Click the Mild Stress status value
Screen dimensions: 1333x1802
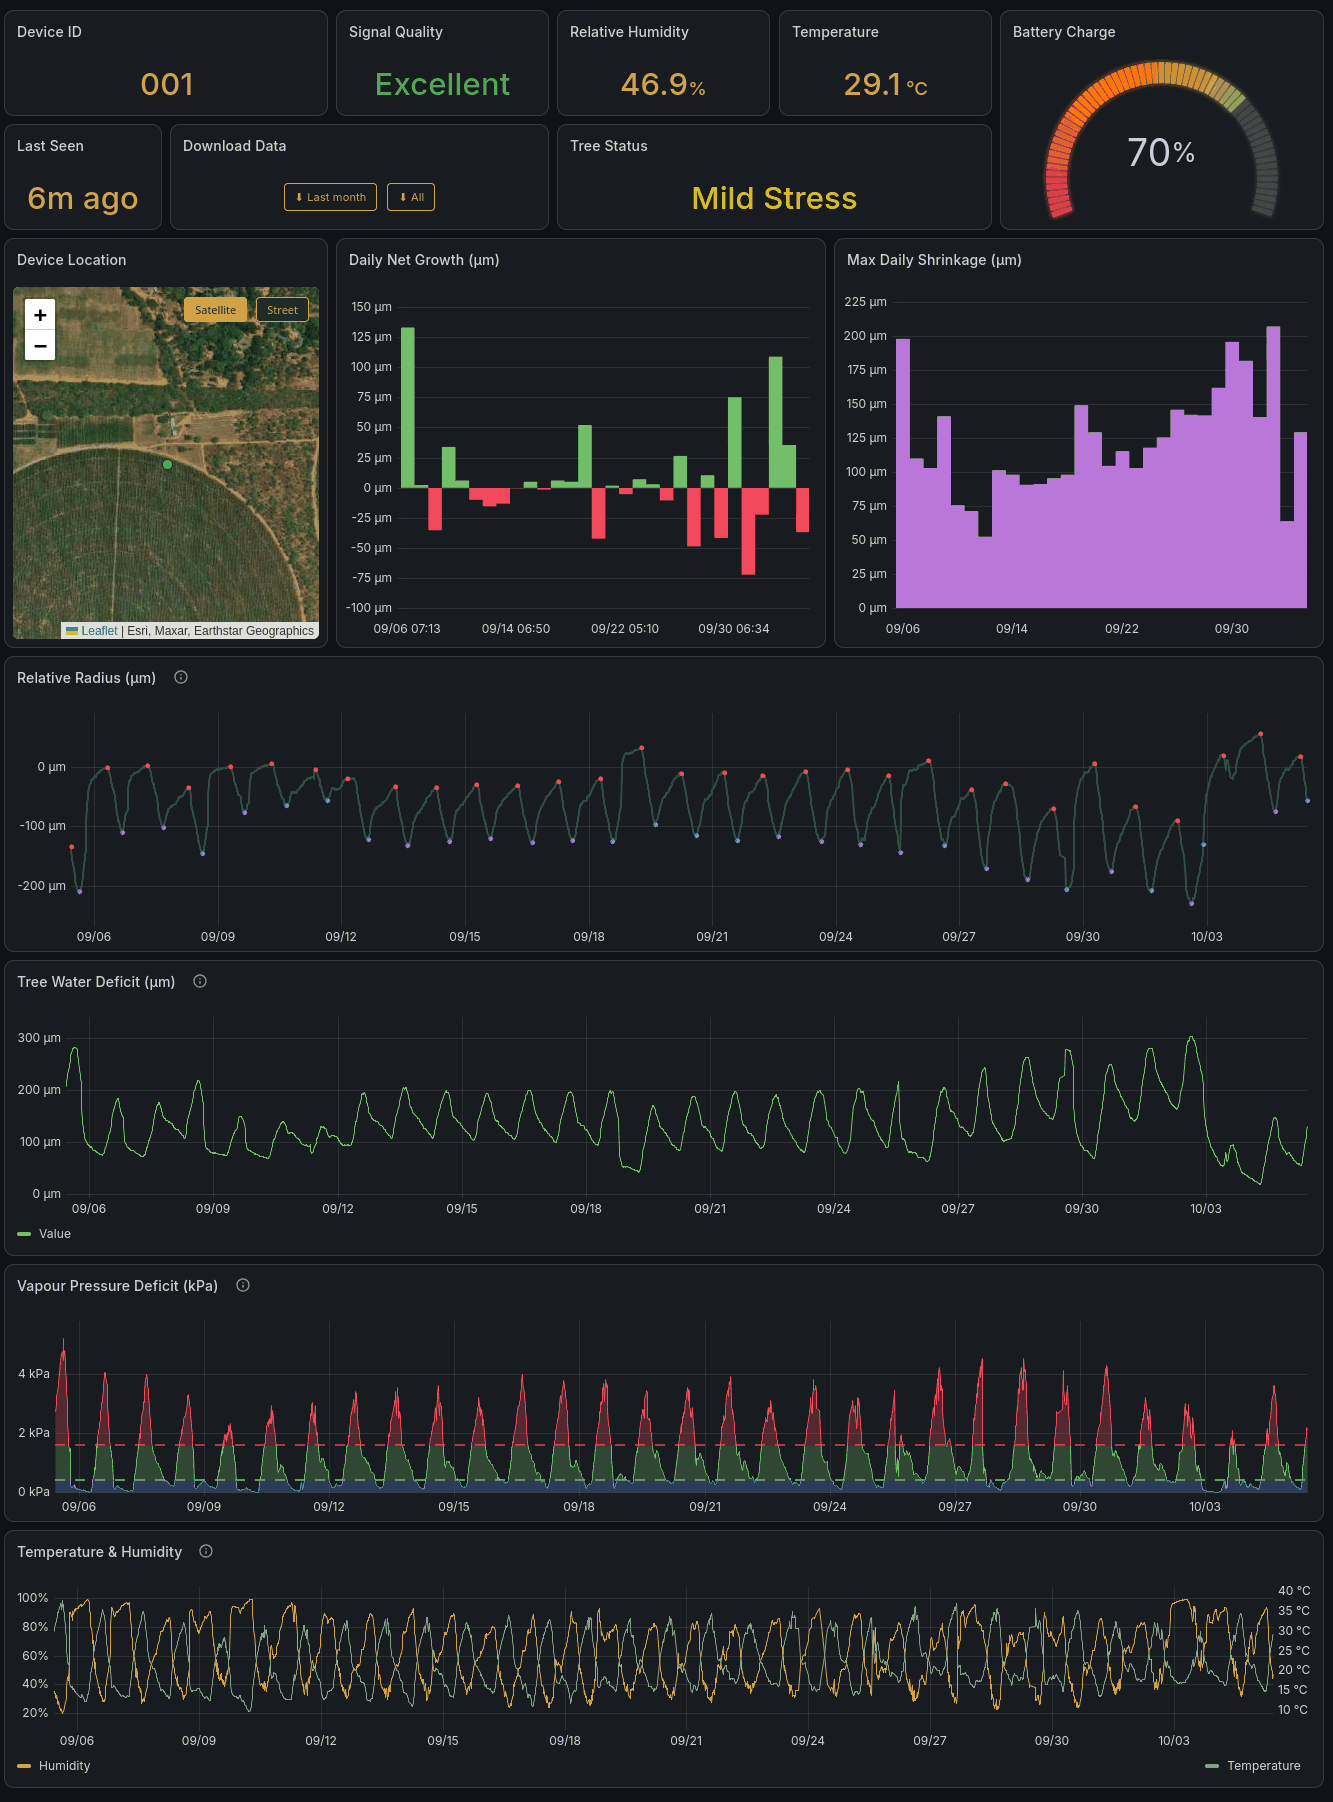pos(774,198)
